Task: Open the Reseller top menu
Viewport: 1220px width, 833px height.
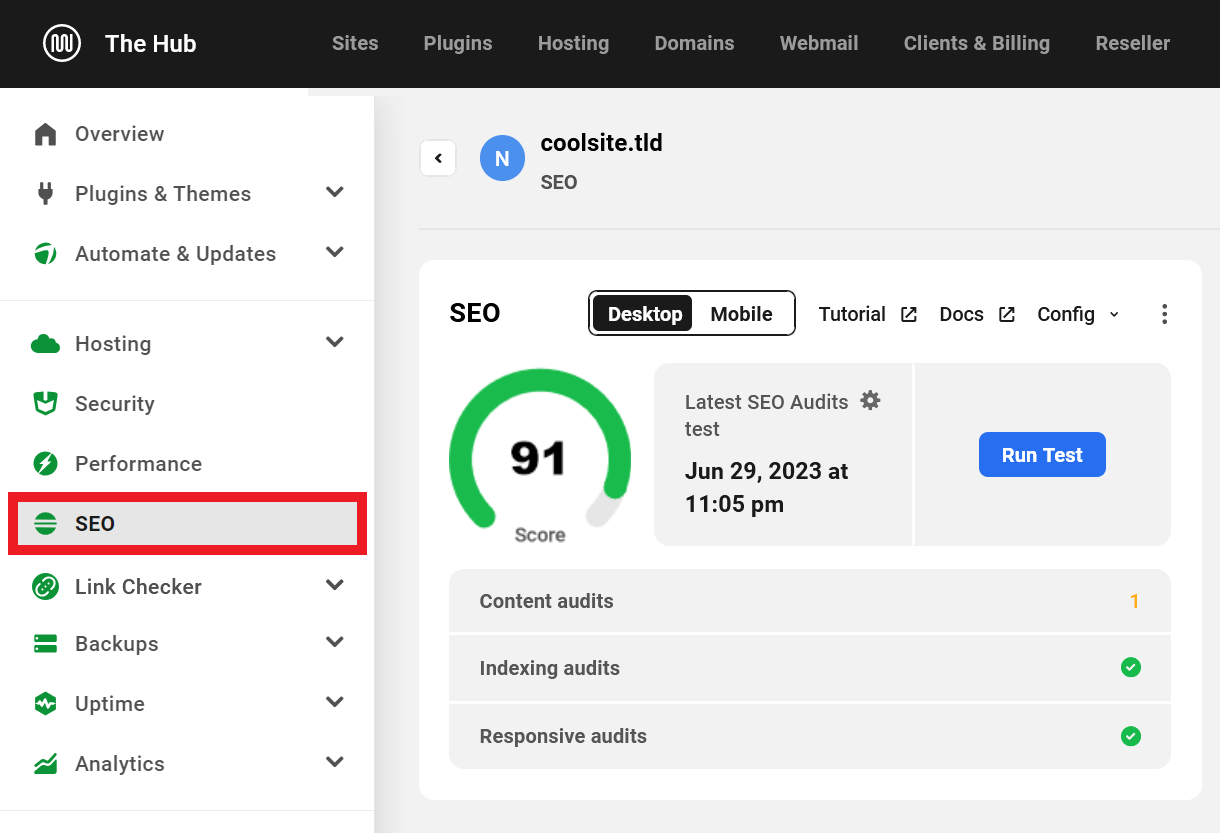Action: [1132, 43]
